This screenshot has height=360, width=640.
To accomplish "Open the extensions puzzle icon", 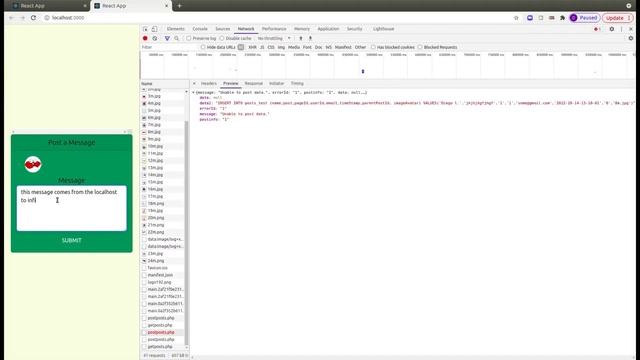I will (x=562, y=18).
